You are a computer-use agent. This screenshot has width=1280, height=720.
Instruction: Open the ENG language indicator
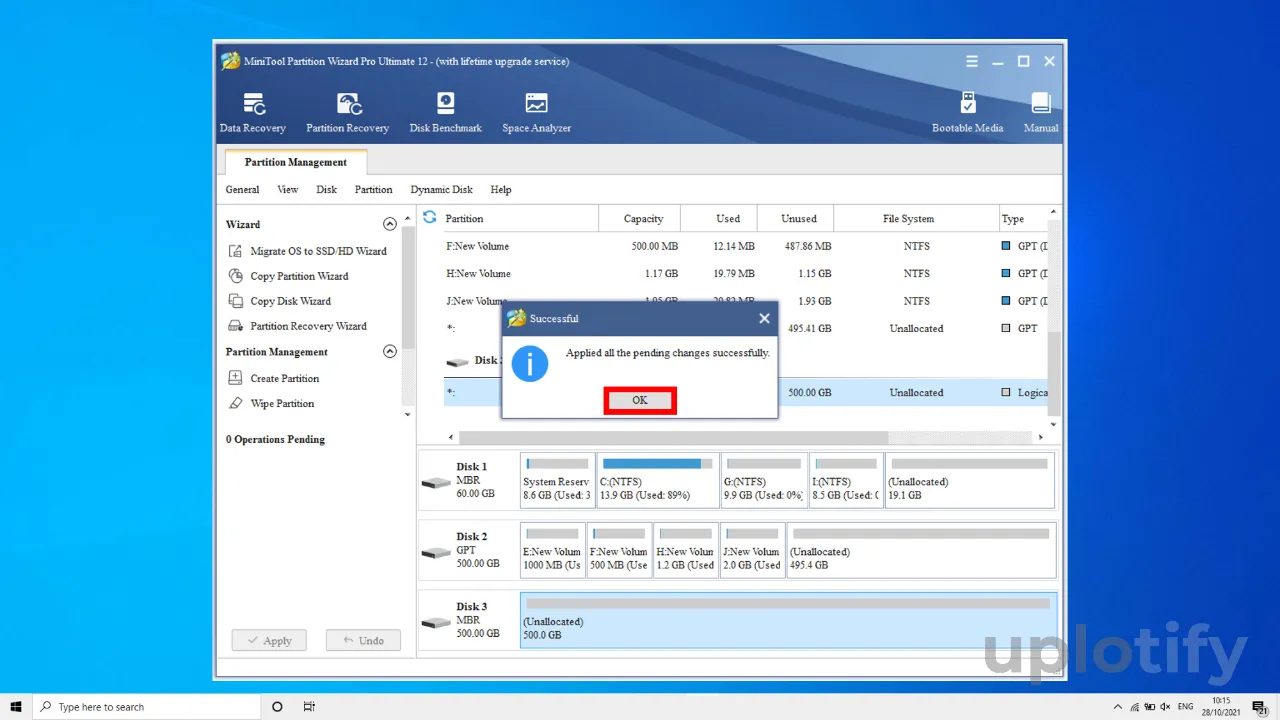click(1184, 706)
